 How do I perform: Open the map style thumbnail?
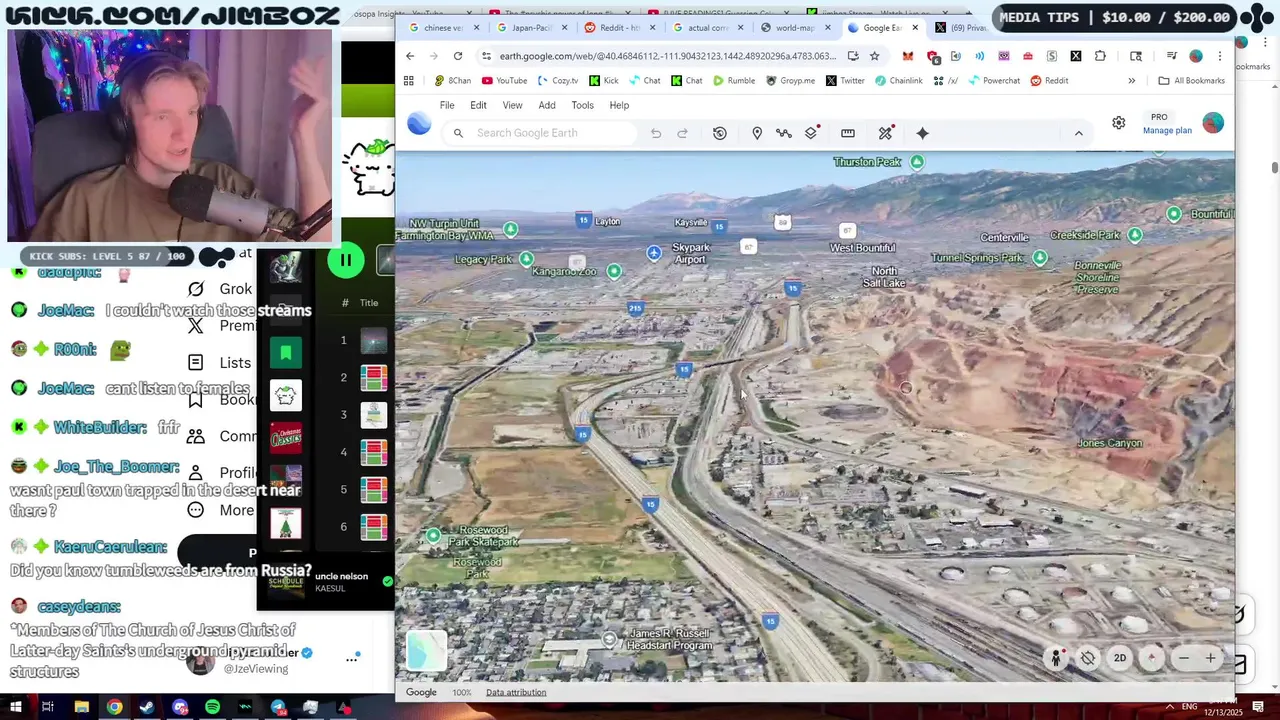tap(426, 651)
